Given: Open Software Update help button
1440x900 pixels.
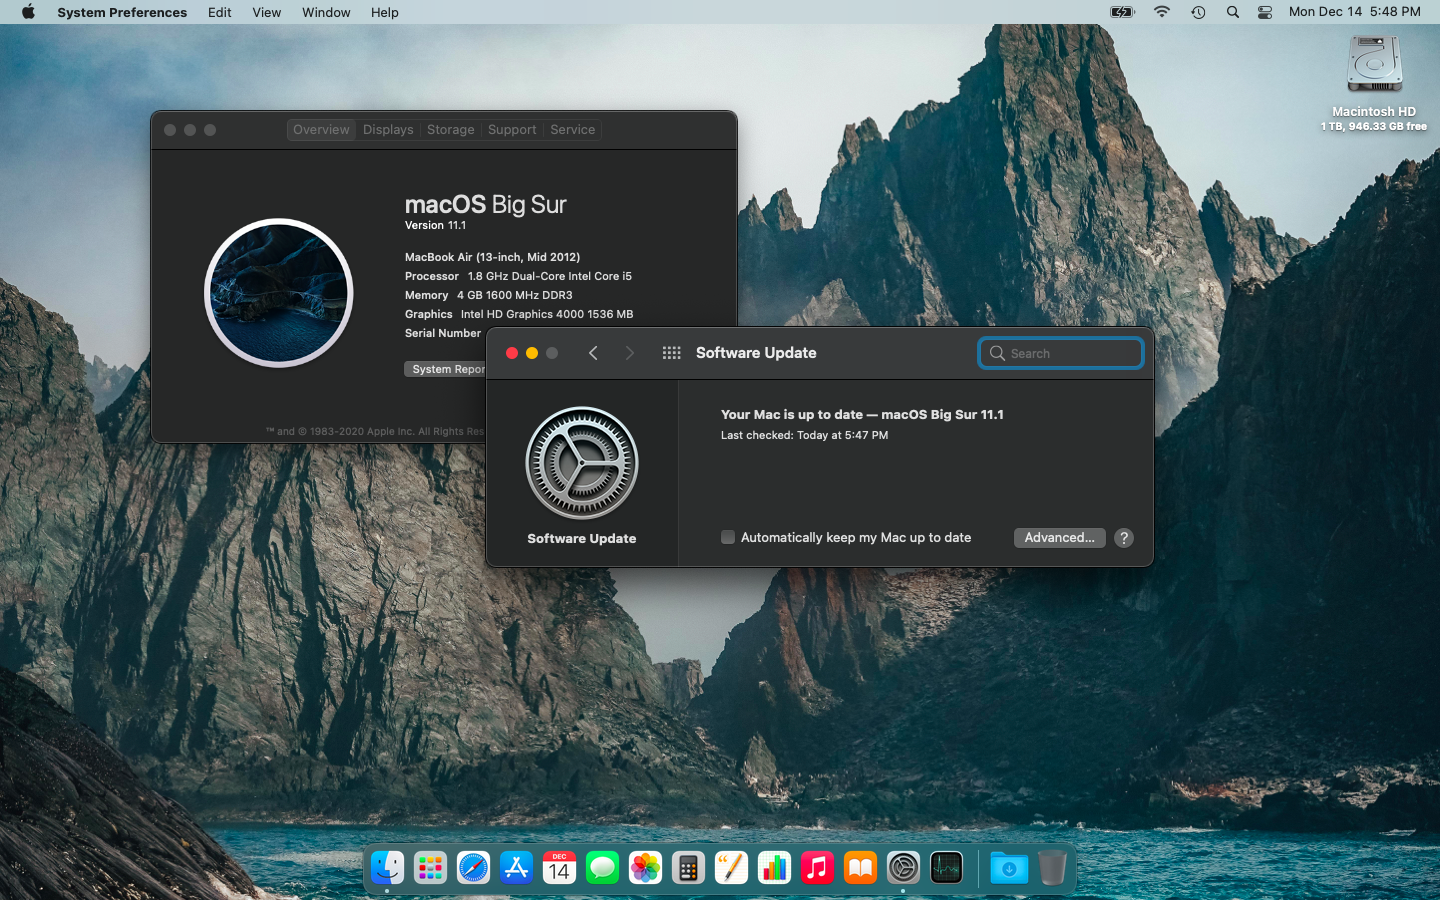Looking at the screenshot, I should click(1124, 538).
